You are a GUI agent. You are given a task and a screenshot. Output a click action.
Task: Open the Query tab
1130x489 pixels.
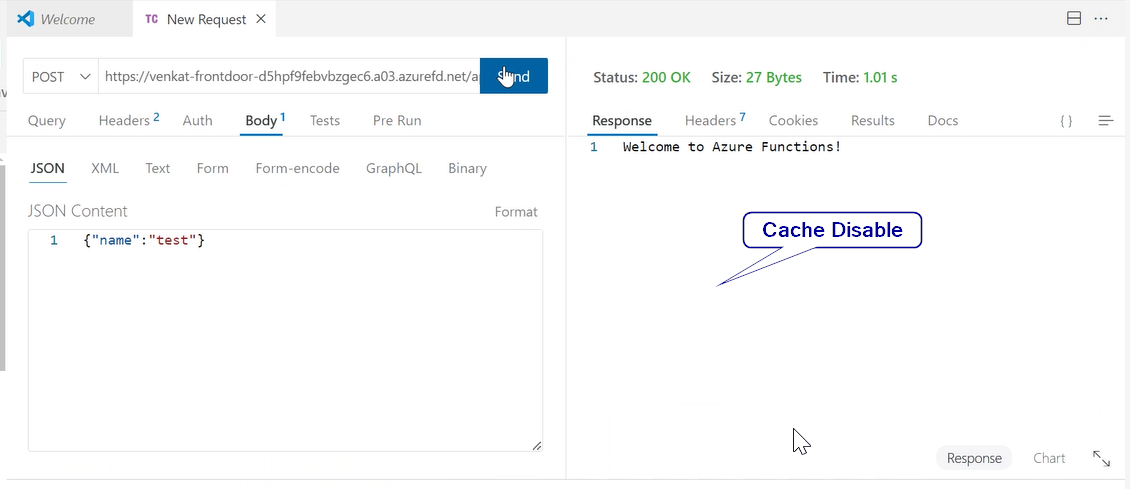[x=47, y=121]
